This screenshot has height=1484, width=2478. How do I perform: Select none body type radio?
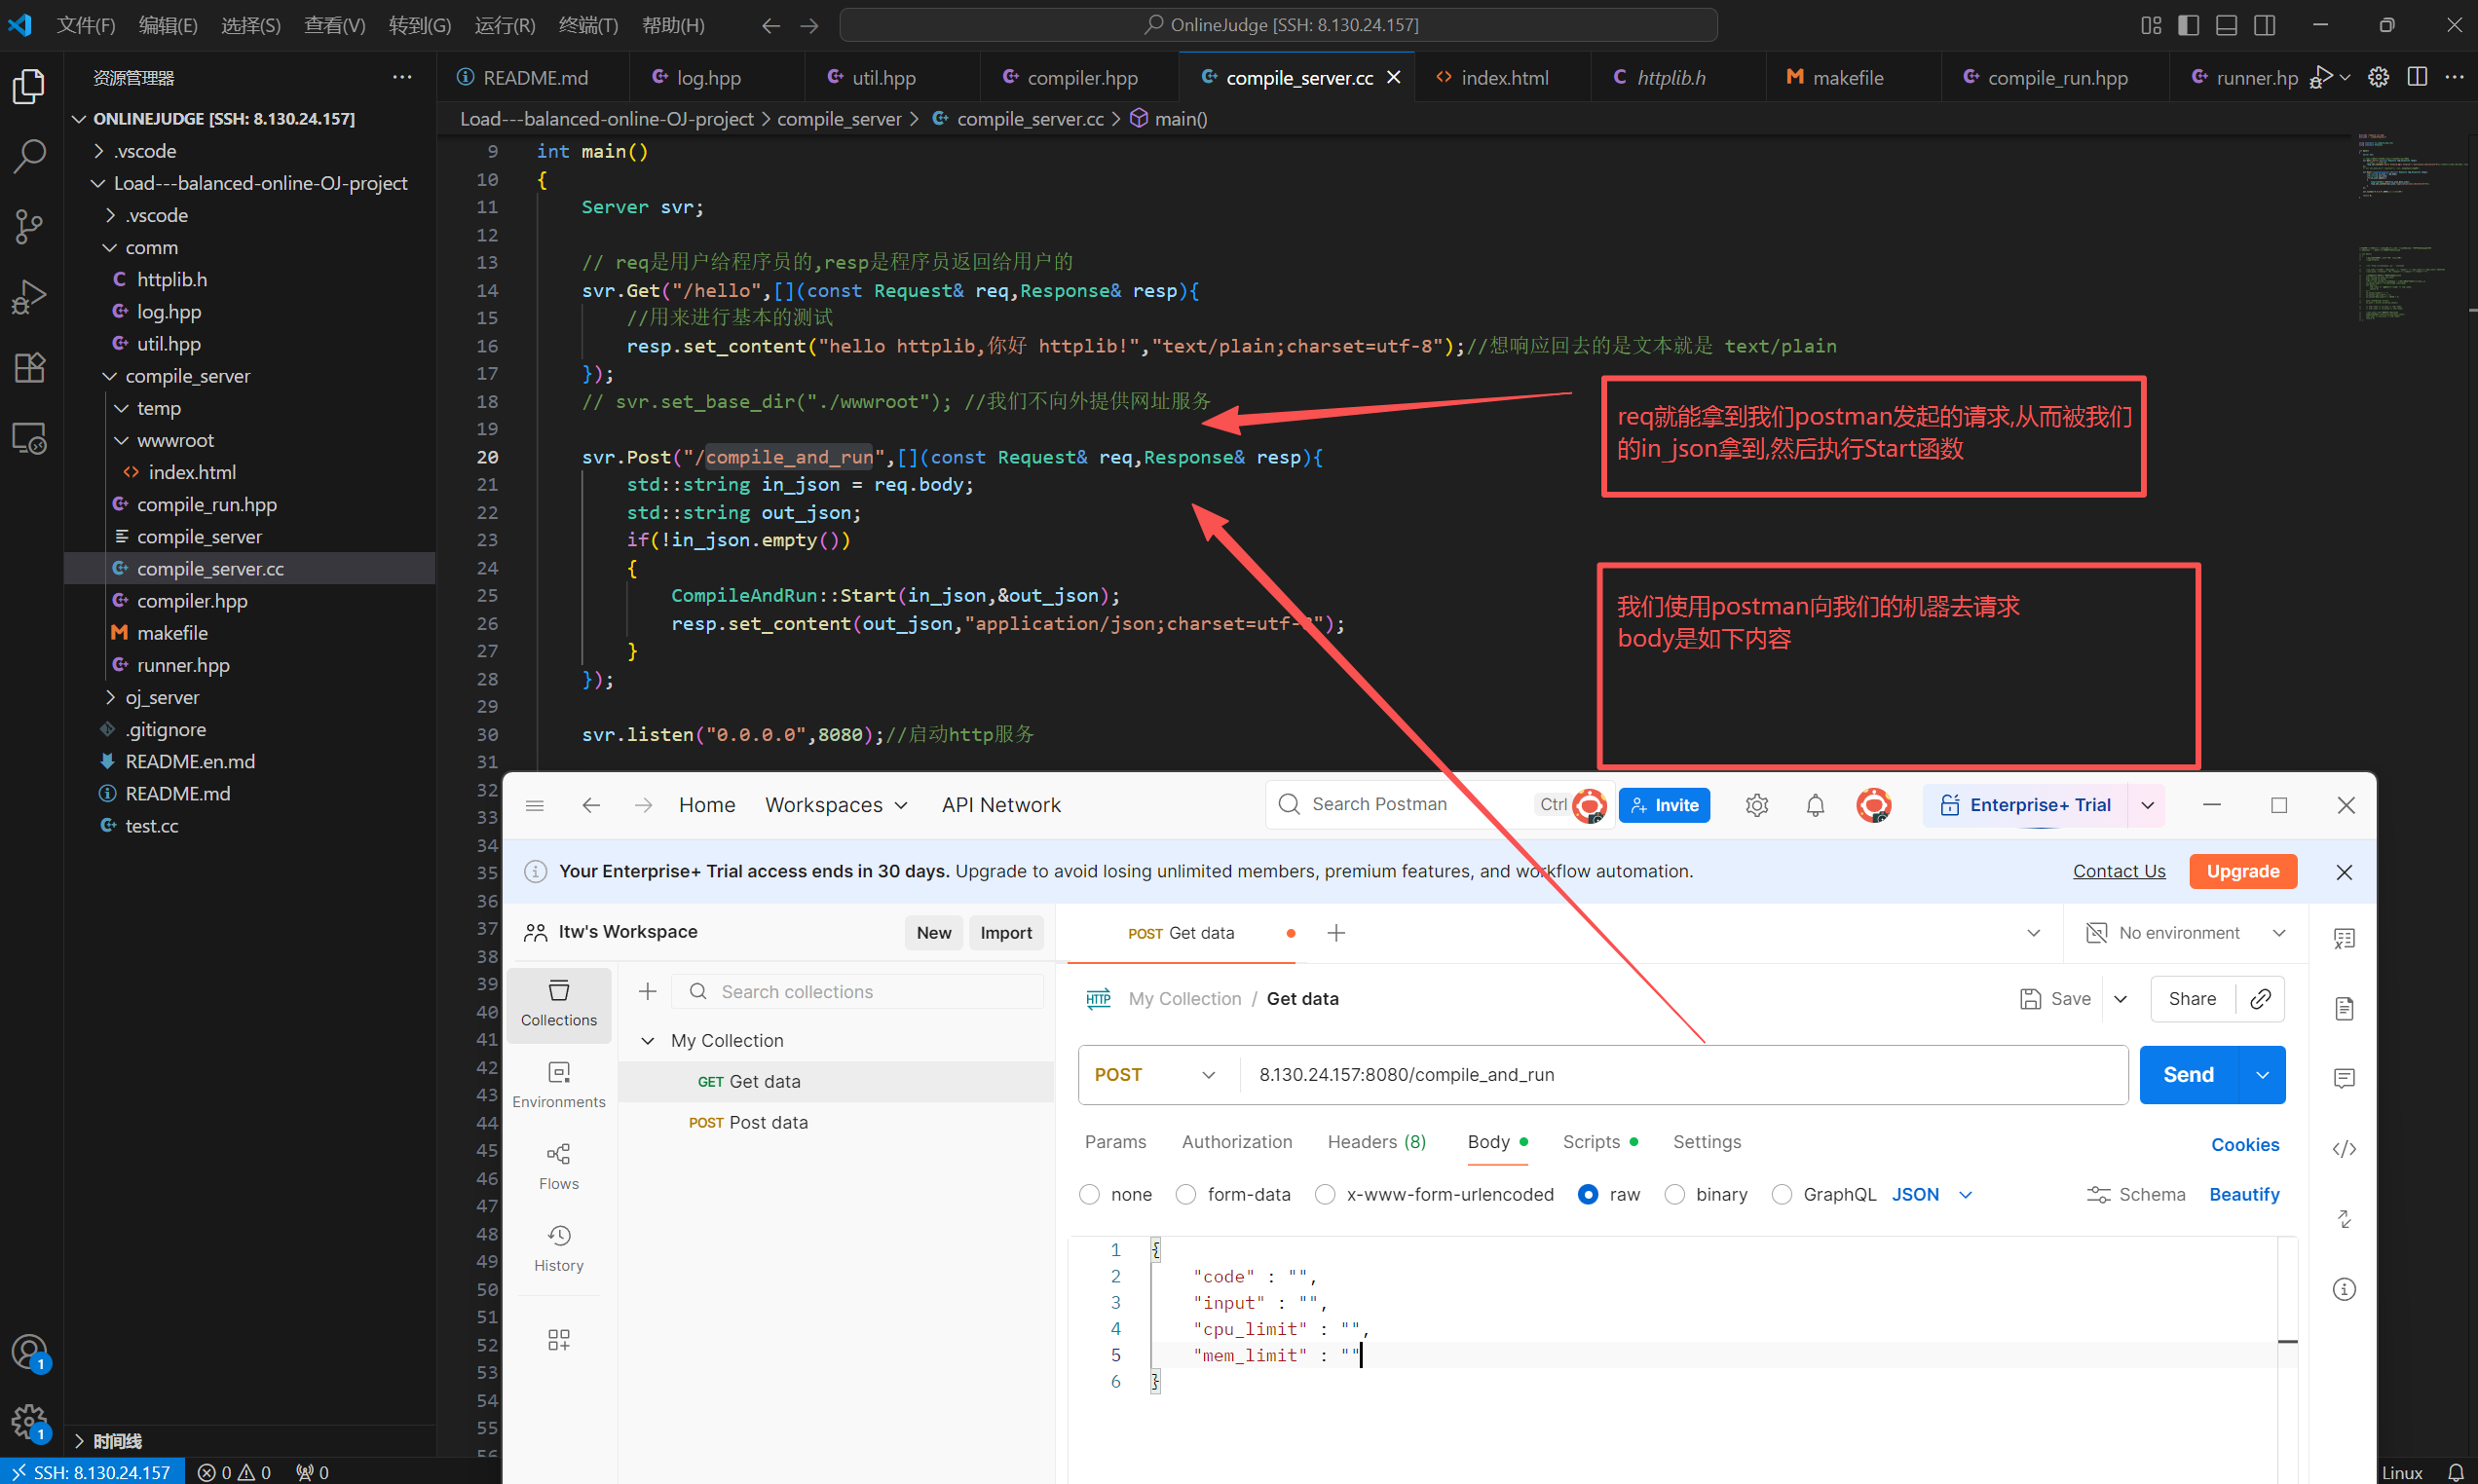pos(1090,1194)
